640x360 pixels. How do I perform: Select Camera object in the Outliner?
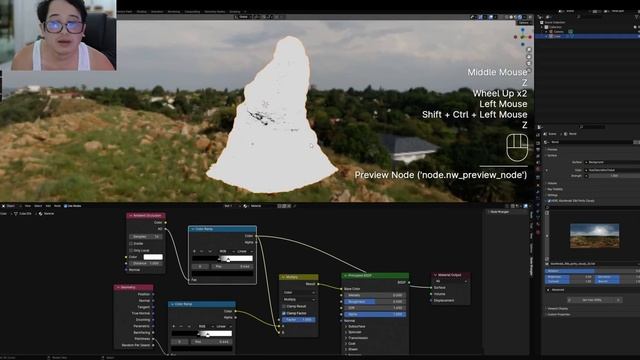pyautogui.click(x=558, y=31)
